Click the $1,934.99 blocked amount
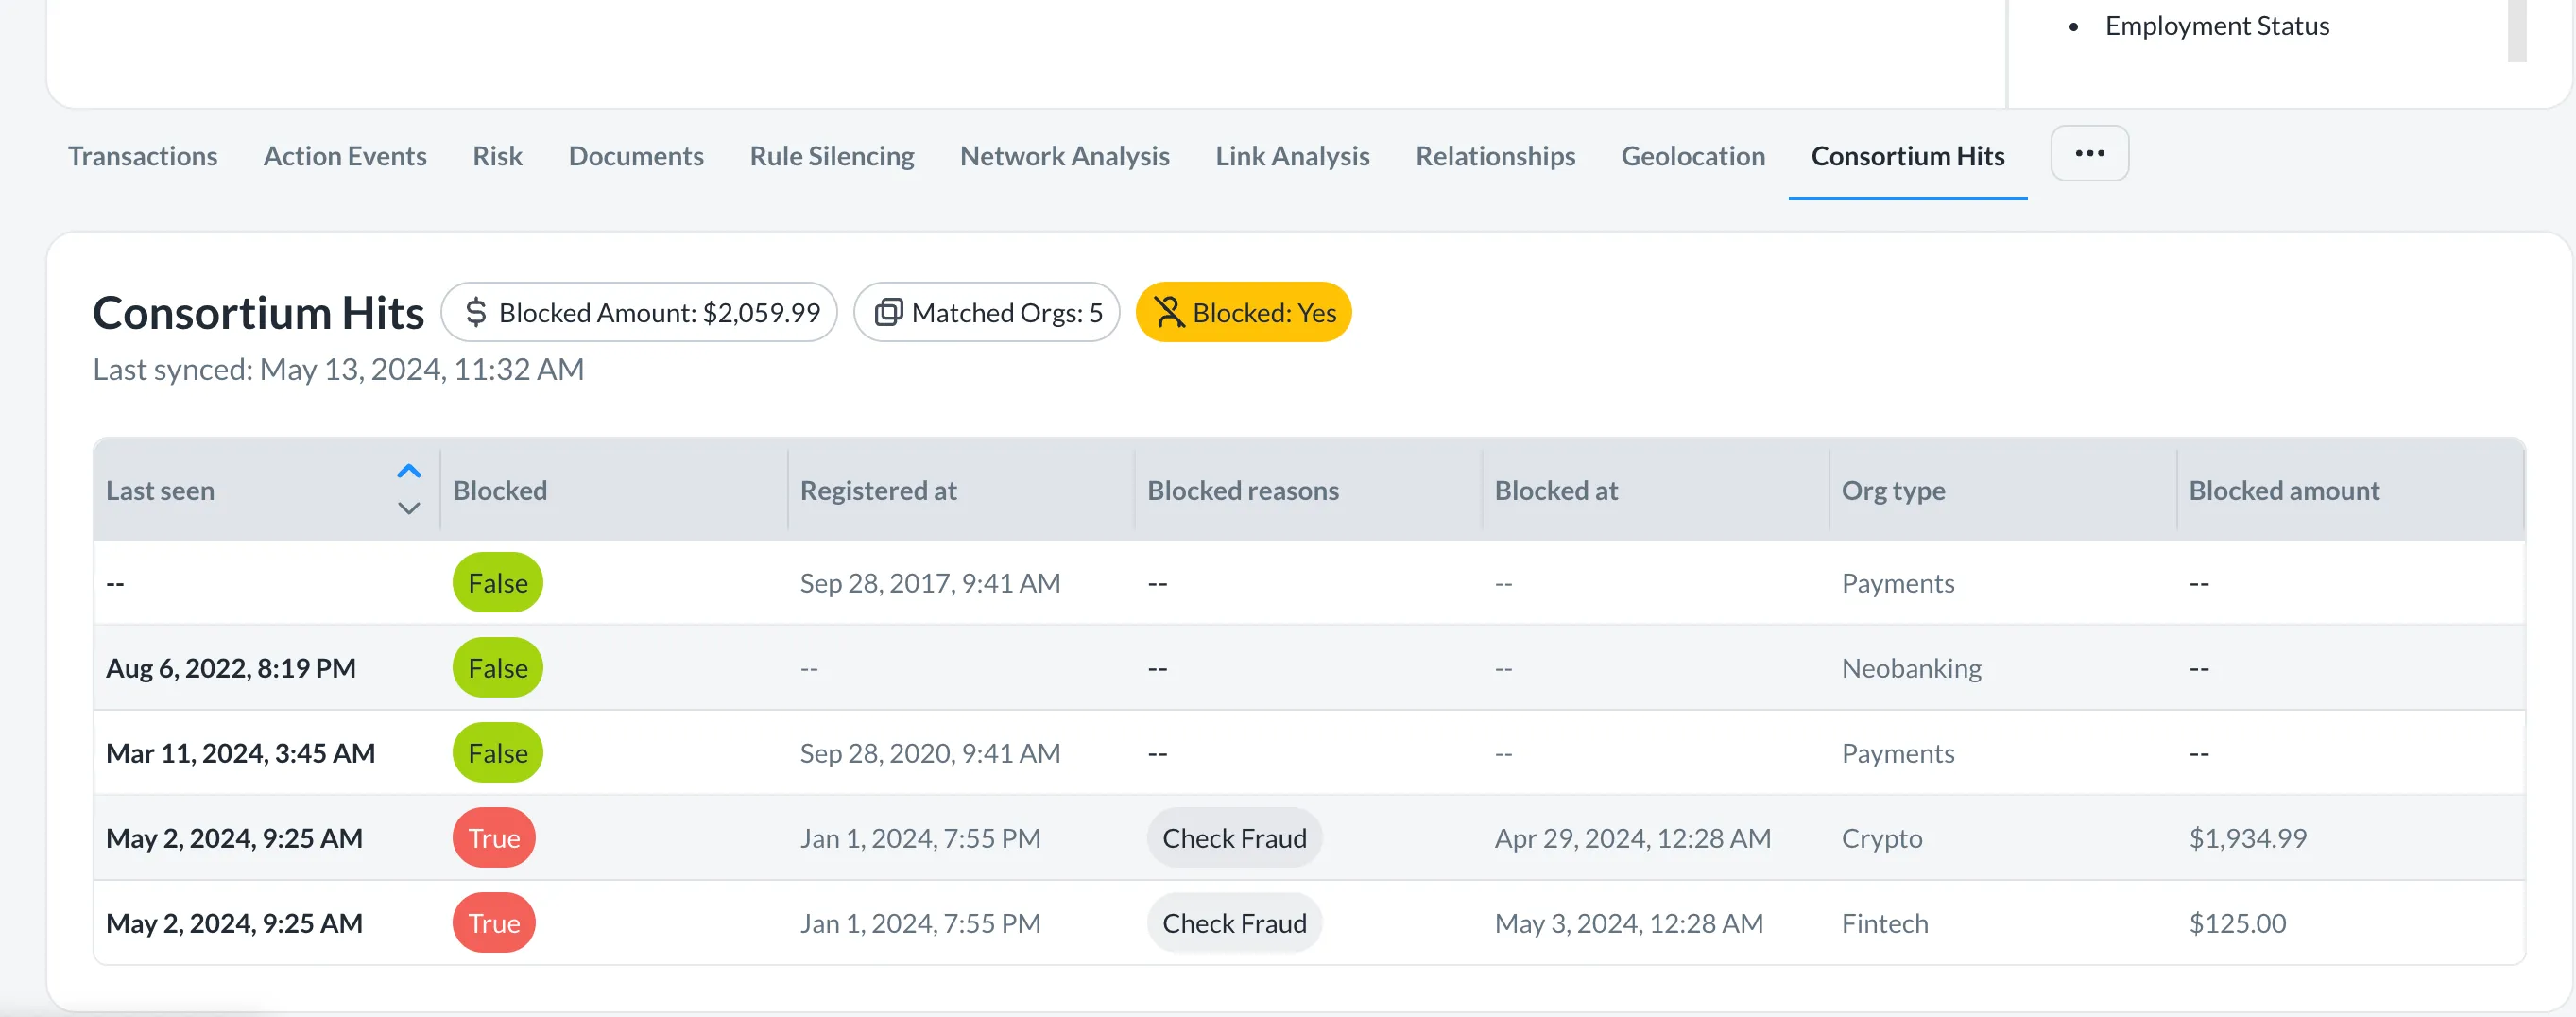Viewport: 2576px width, 1017px height. (2247, 837)
